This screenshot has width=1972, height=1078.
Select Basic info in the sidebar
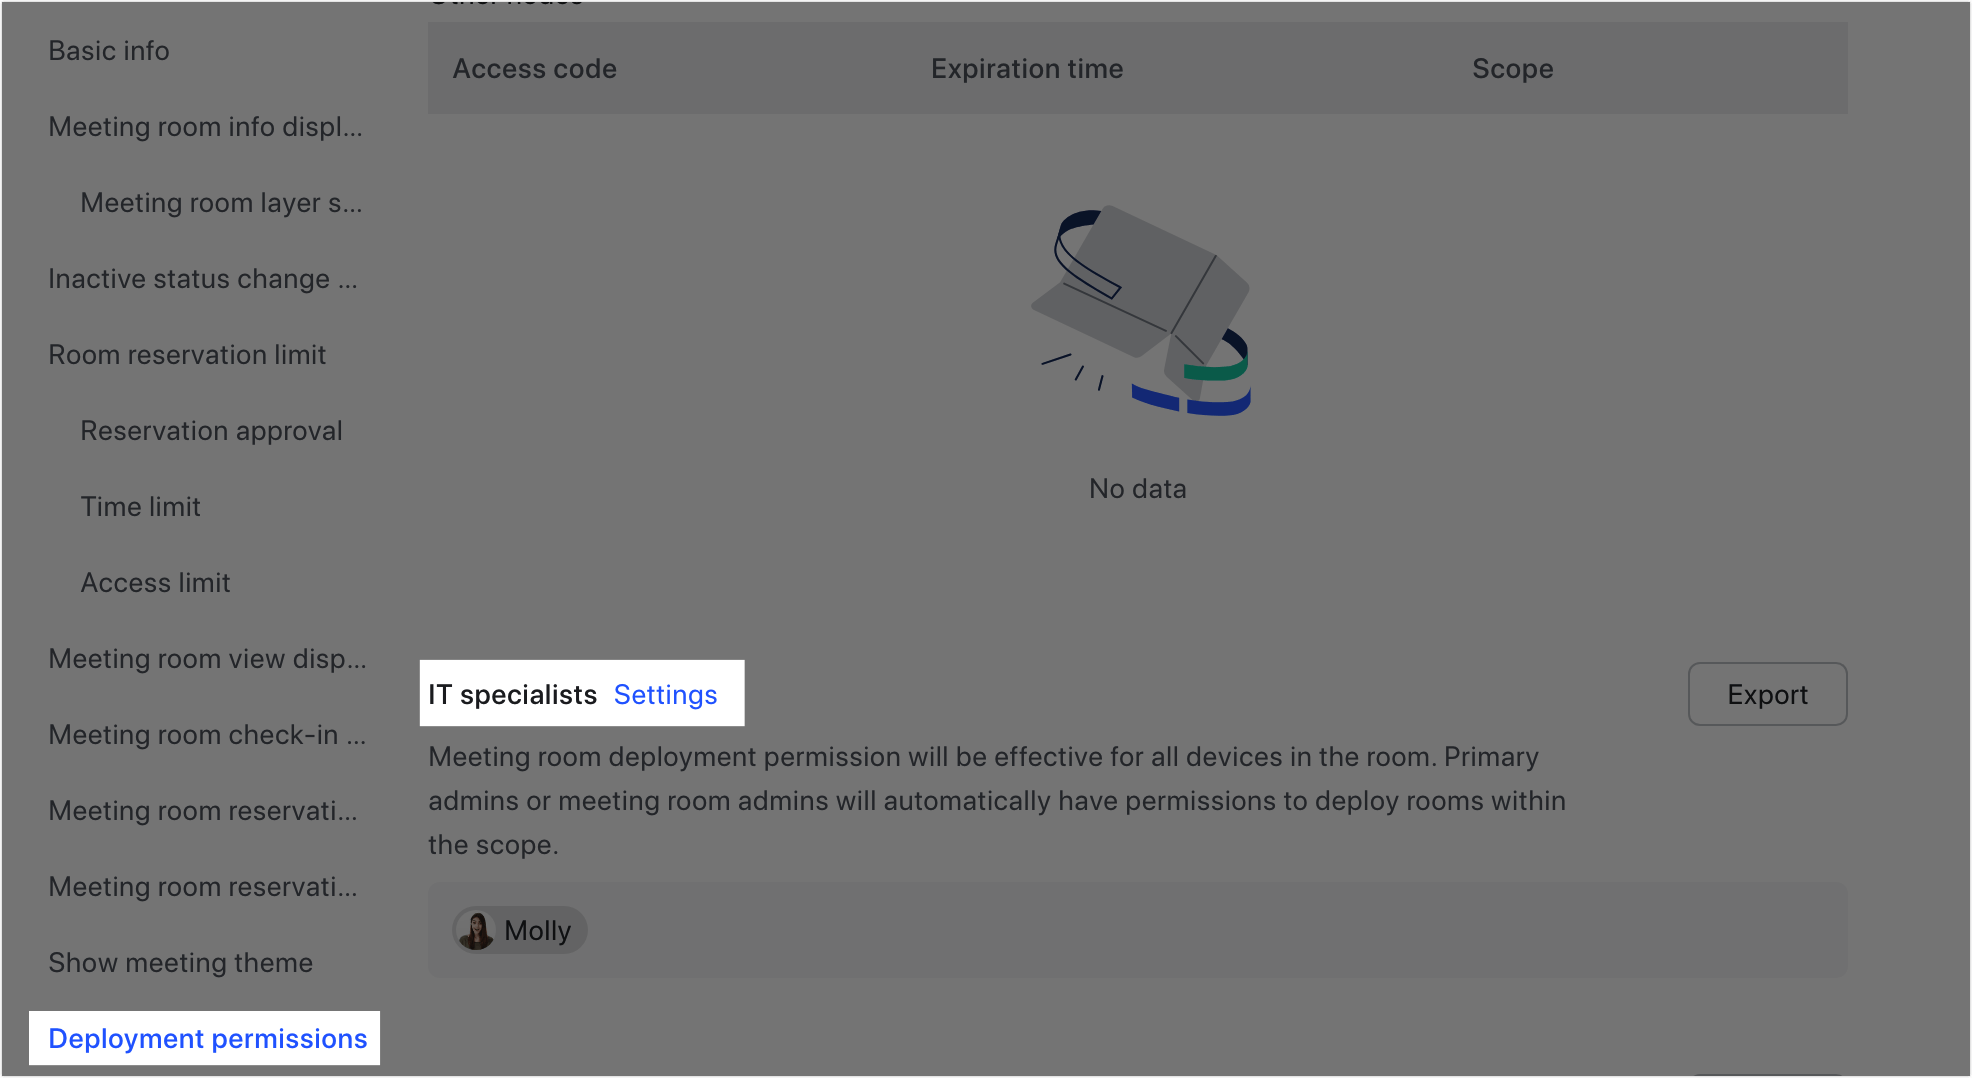[108, 50]
